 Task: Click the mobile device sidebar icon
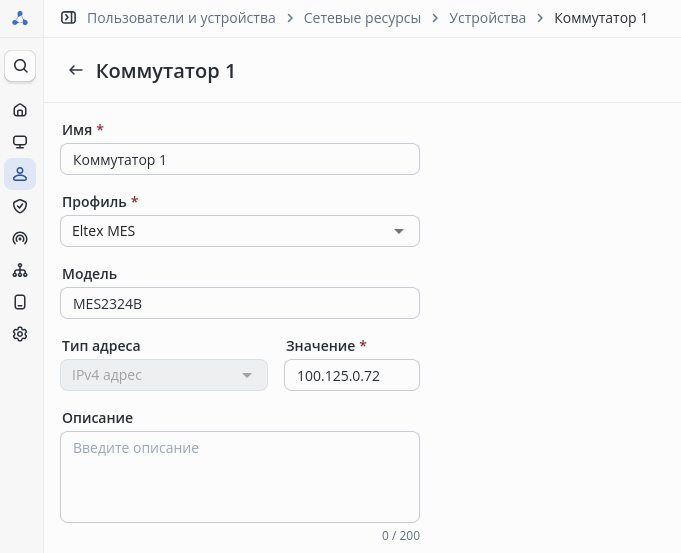20,302
